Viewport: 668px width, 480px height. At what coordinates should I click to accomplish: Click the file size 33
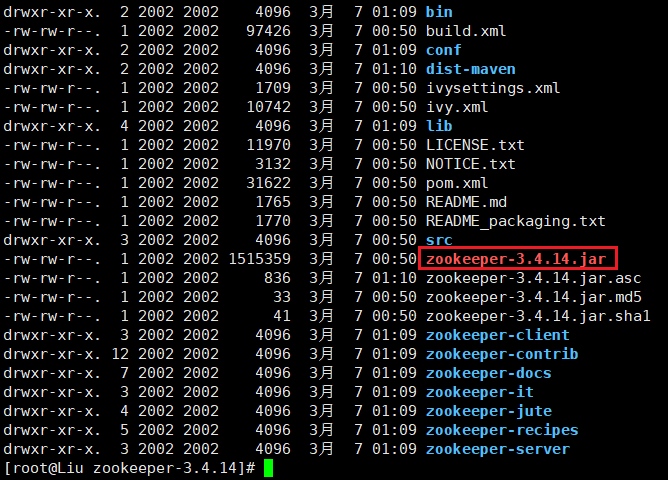[282, 297]
